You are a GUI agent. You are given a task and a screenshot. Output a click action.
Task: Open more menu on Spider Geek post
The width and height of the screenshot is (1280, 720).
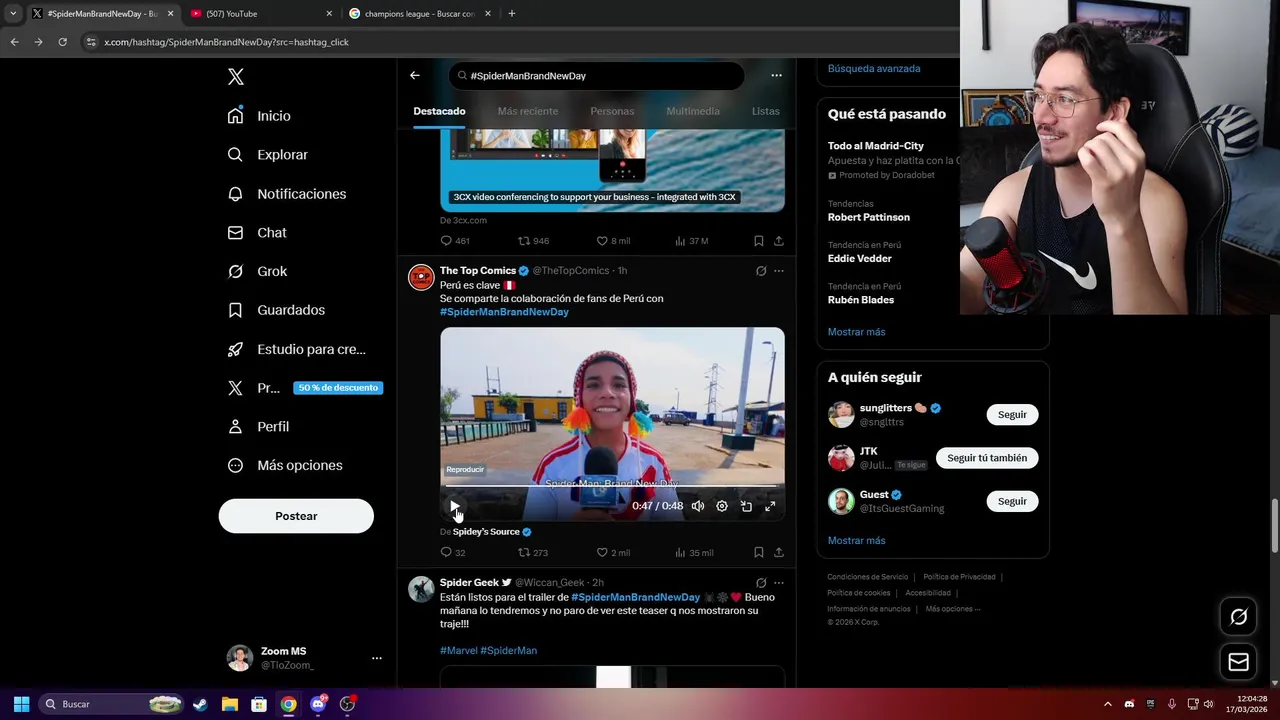click(779, 583)
